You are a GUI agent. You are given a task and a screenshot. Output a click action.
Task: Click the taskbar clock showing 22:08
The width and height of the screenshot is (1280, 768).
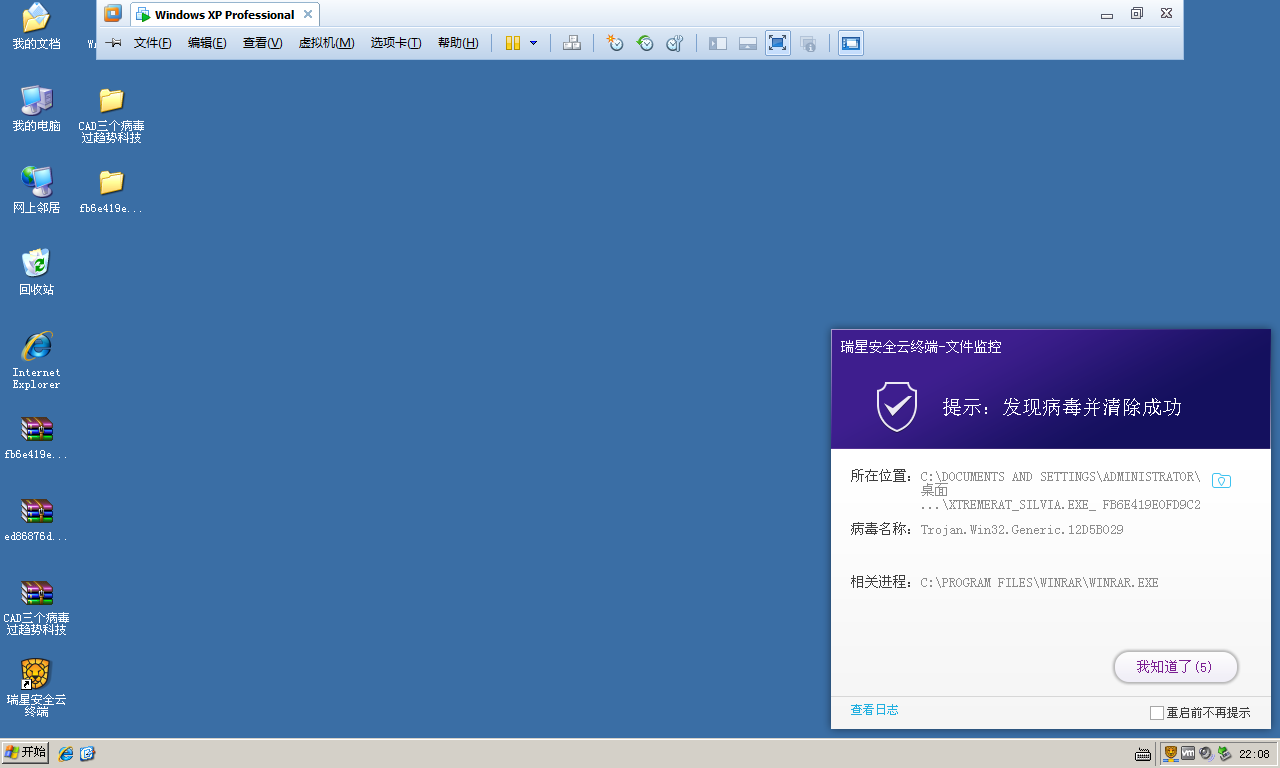tap(1254, 754)
